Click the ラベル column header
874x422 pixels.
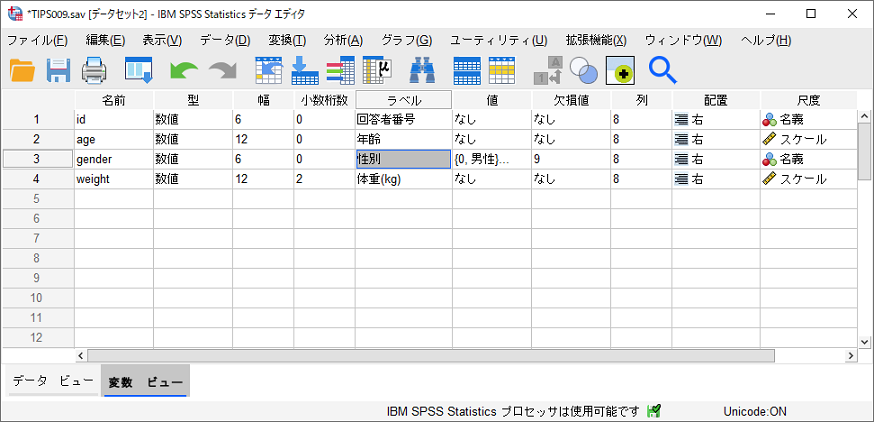click(404, 100)
